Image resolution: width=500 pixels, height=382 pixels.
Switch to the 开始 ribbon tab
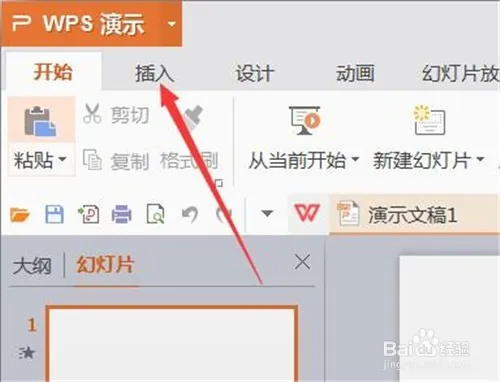coord(53,72)
